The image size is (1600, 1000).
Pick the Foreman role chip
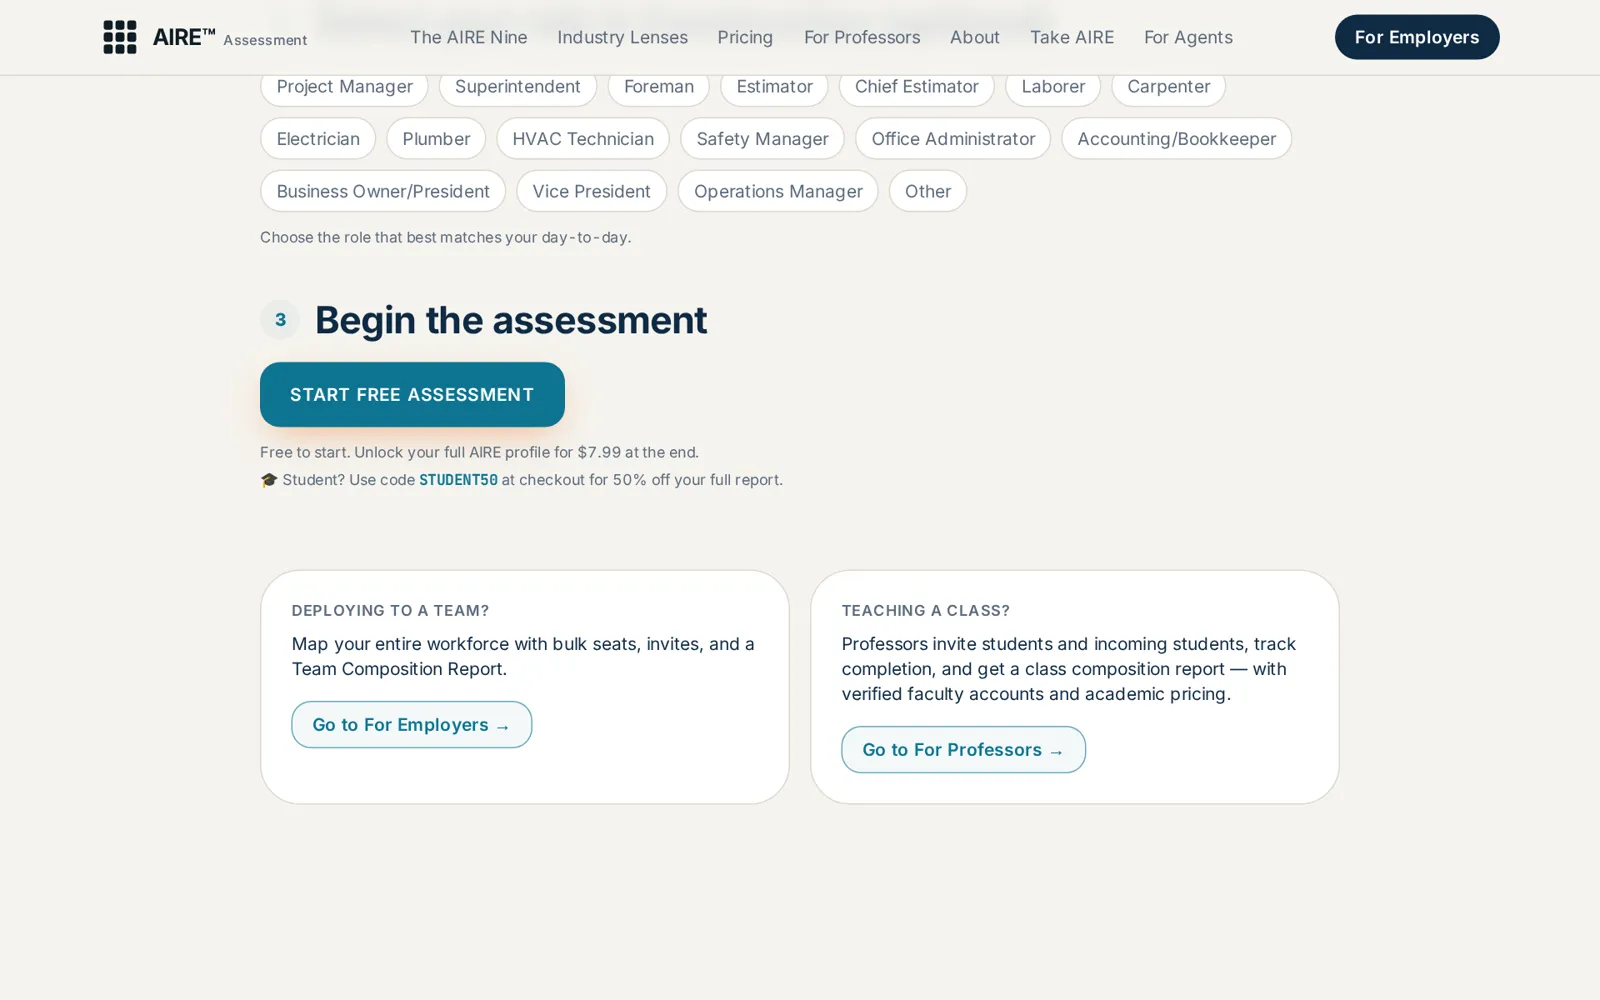click(659, 87)
